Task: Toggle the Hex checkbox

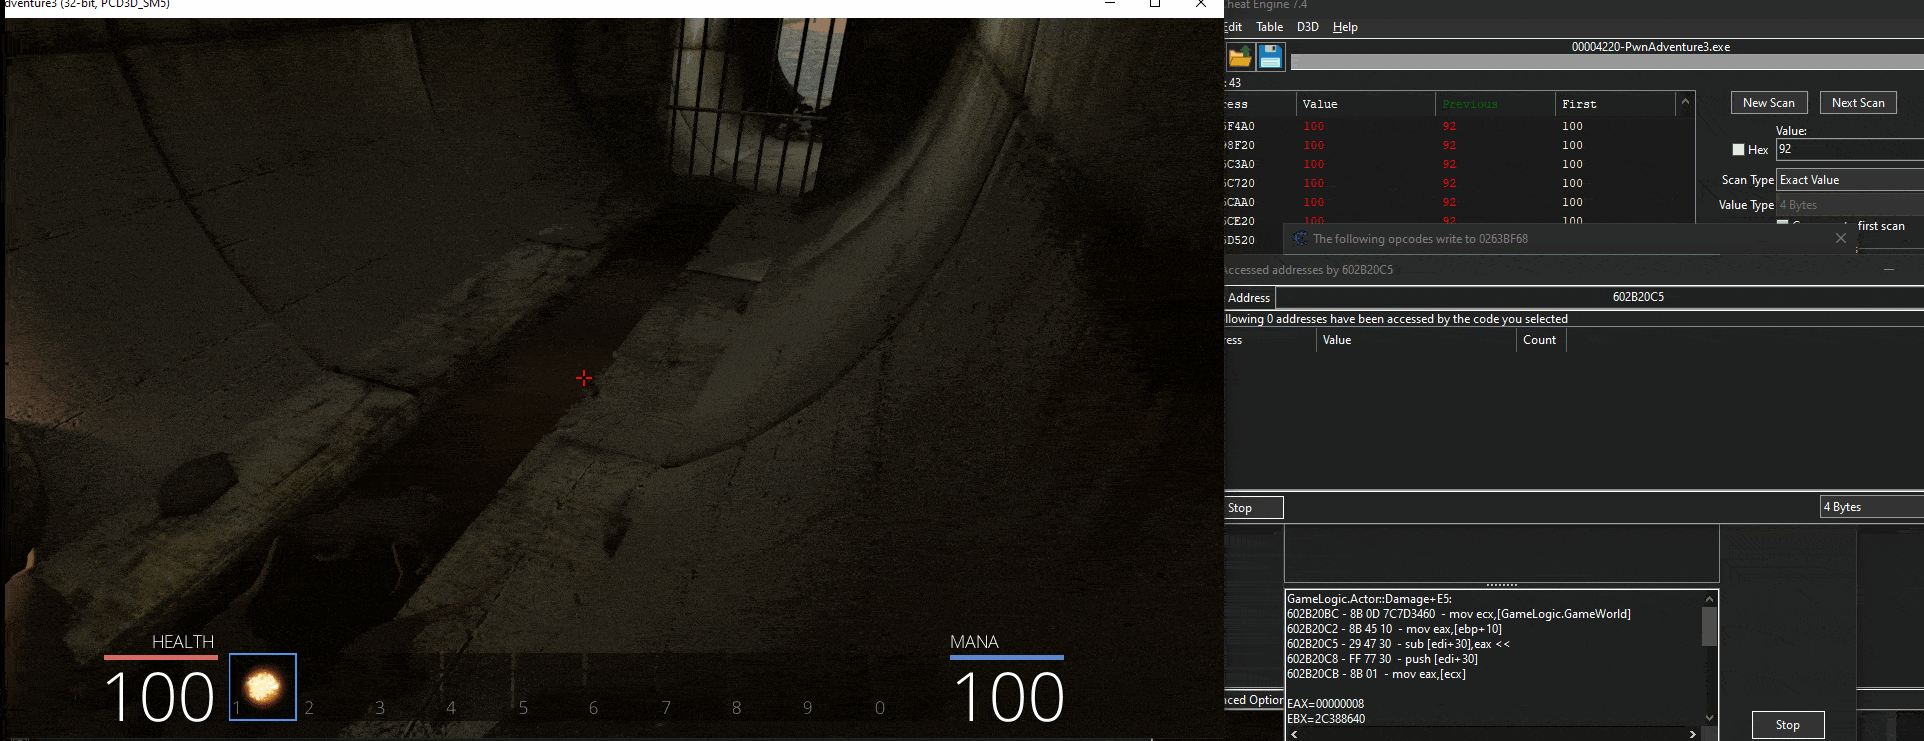Action: point(1738,149)
